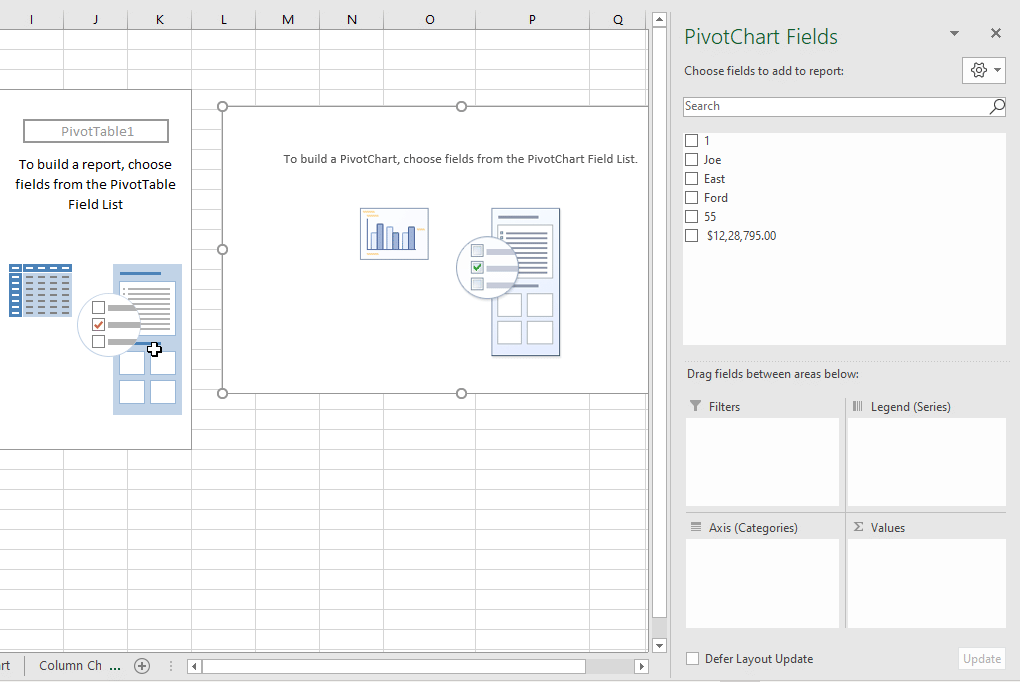Click the field list icon in the PivotChart placeholder
Image resolution: width=1020 pixels, height=682 pixels.
[524, 282]
